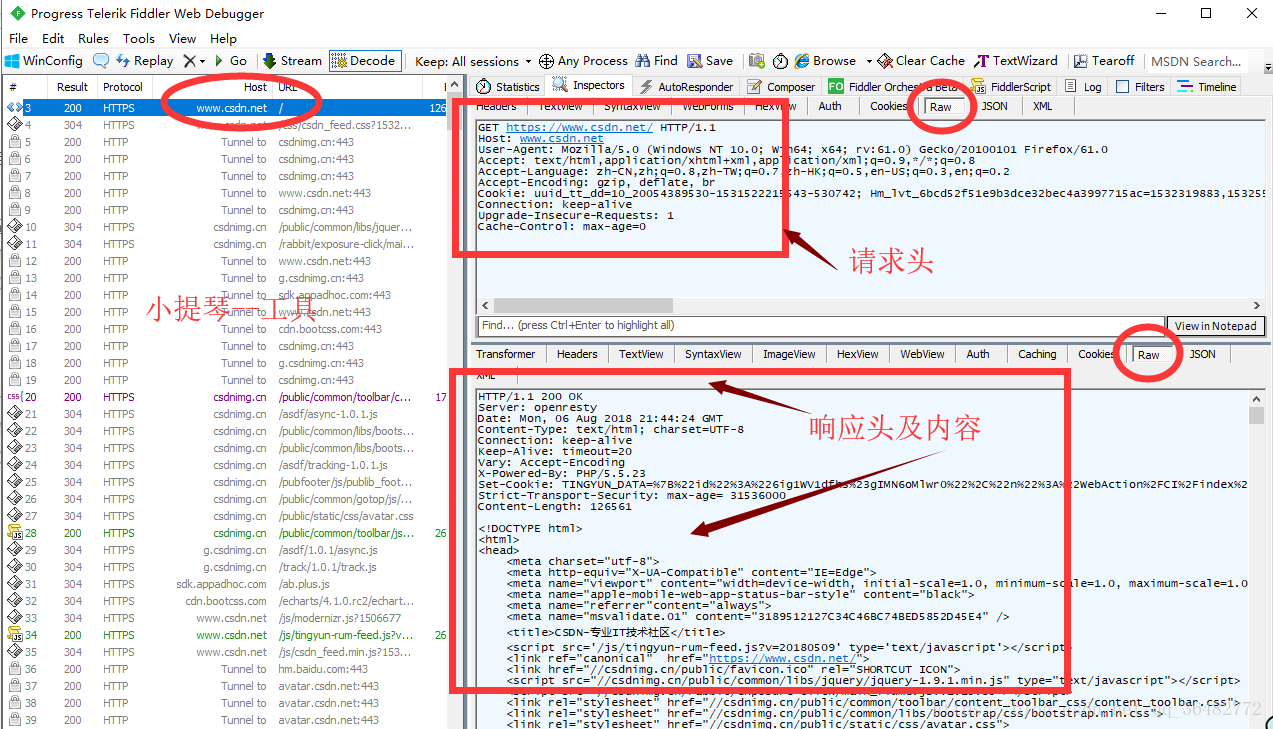Expand the Browse dropdown arrow
Image resolution: width=1273 pixels, height=729 pixels.
(869, 61)
